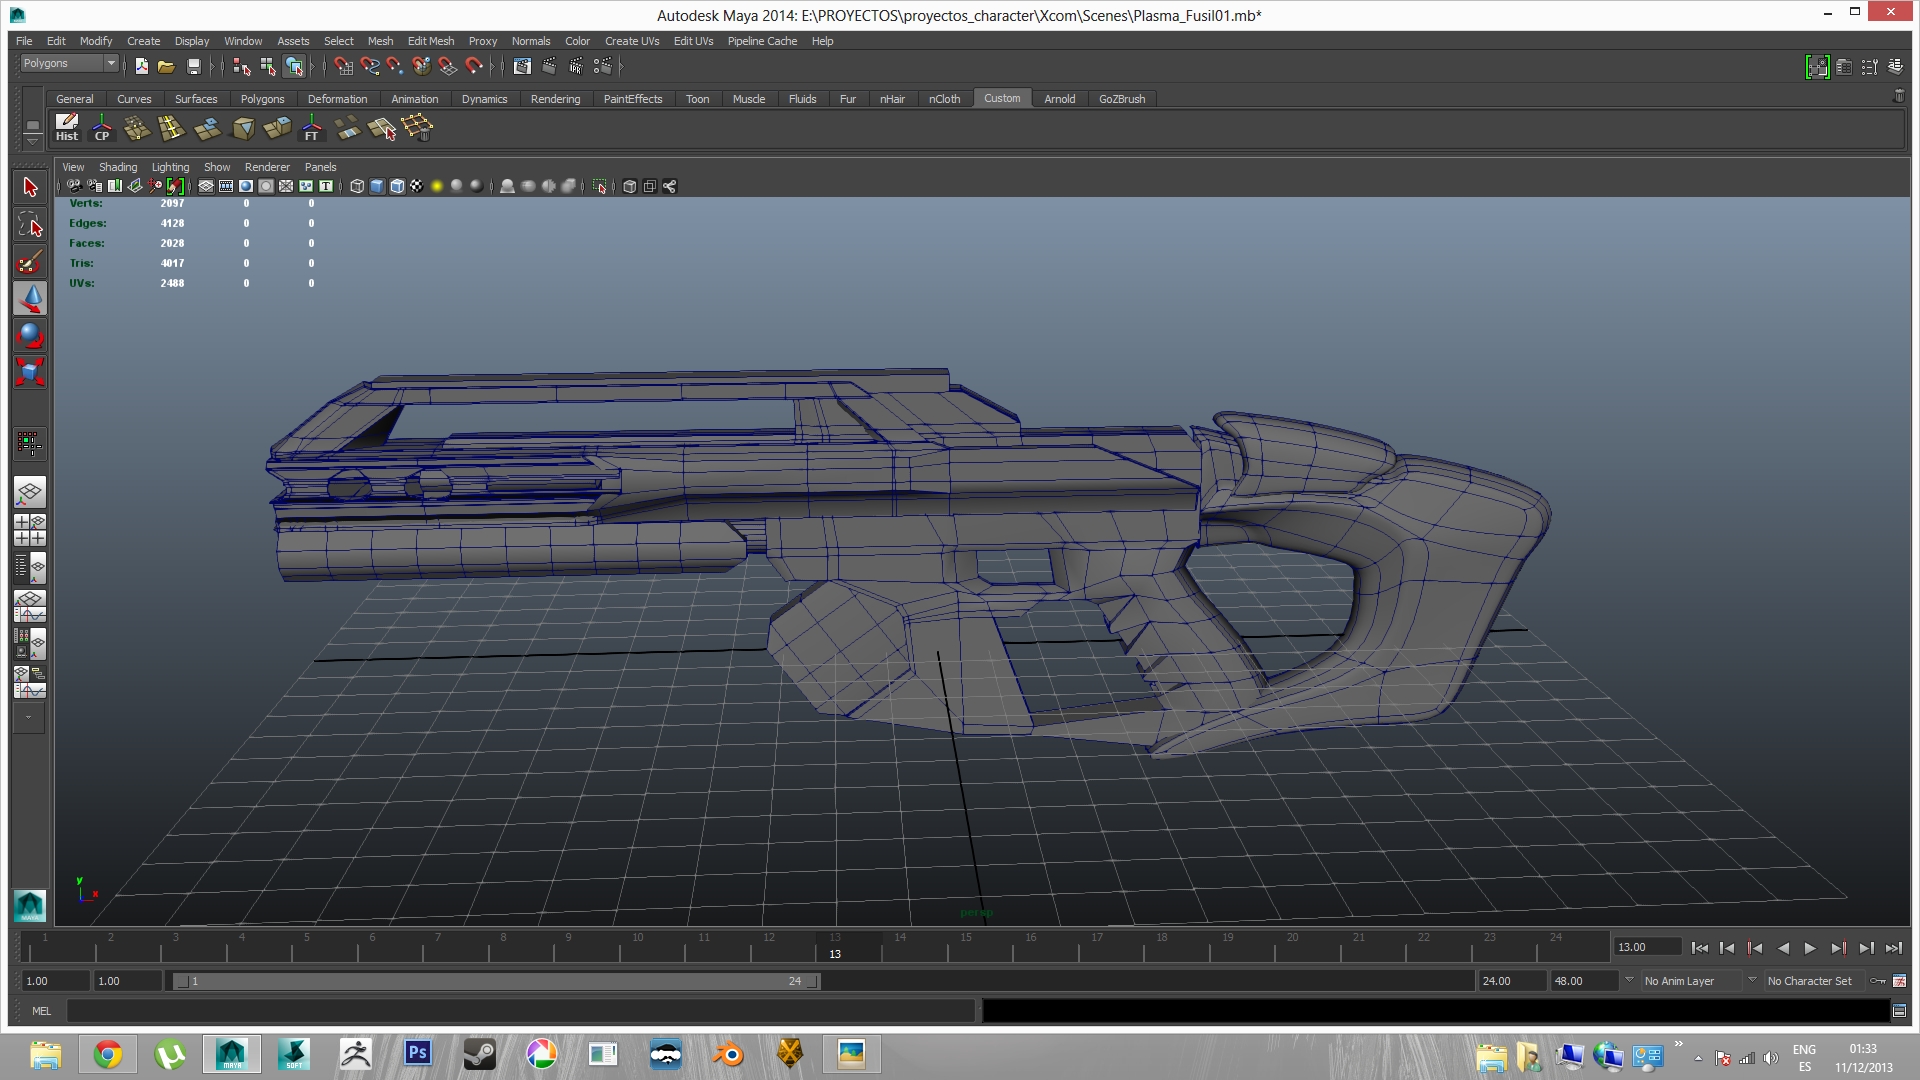Open the viewport Shading menu
Image resolution: width=1920 pixels, height=1080 pixels.
tap(118, 167)
